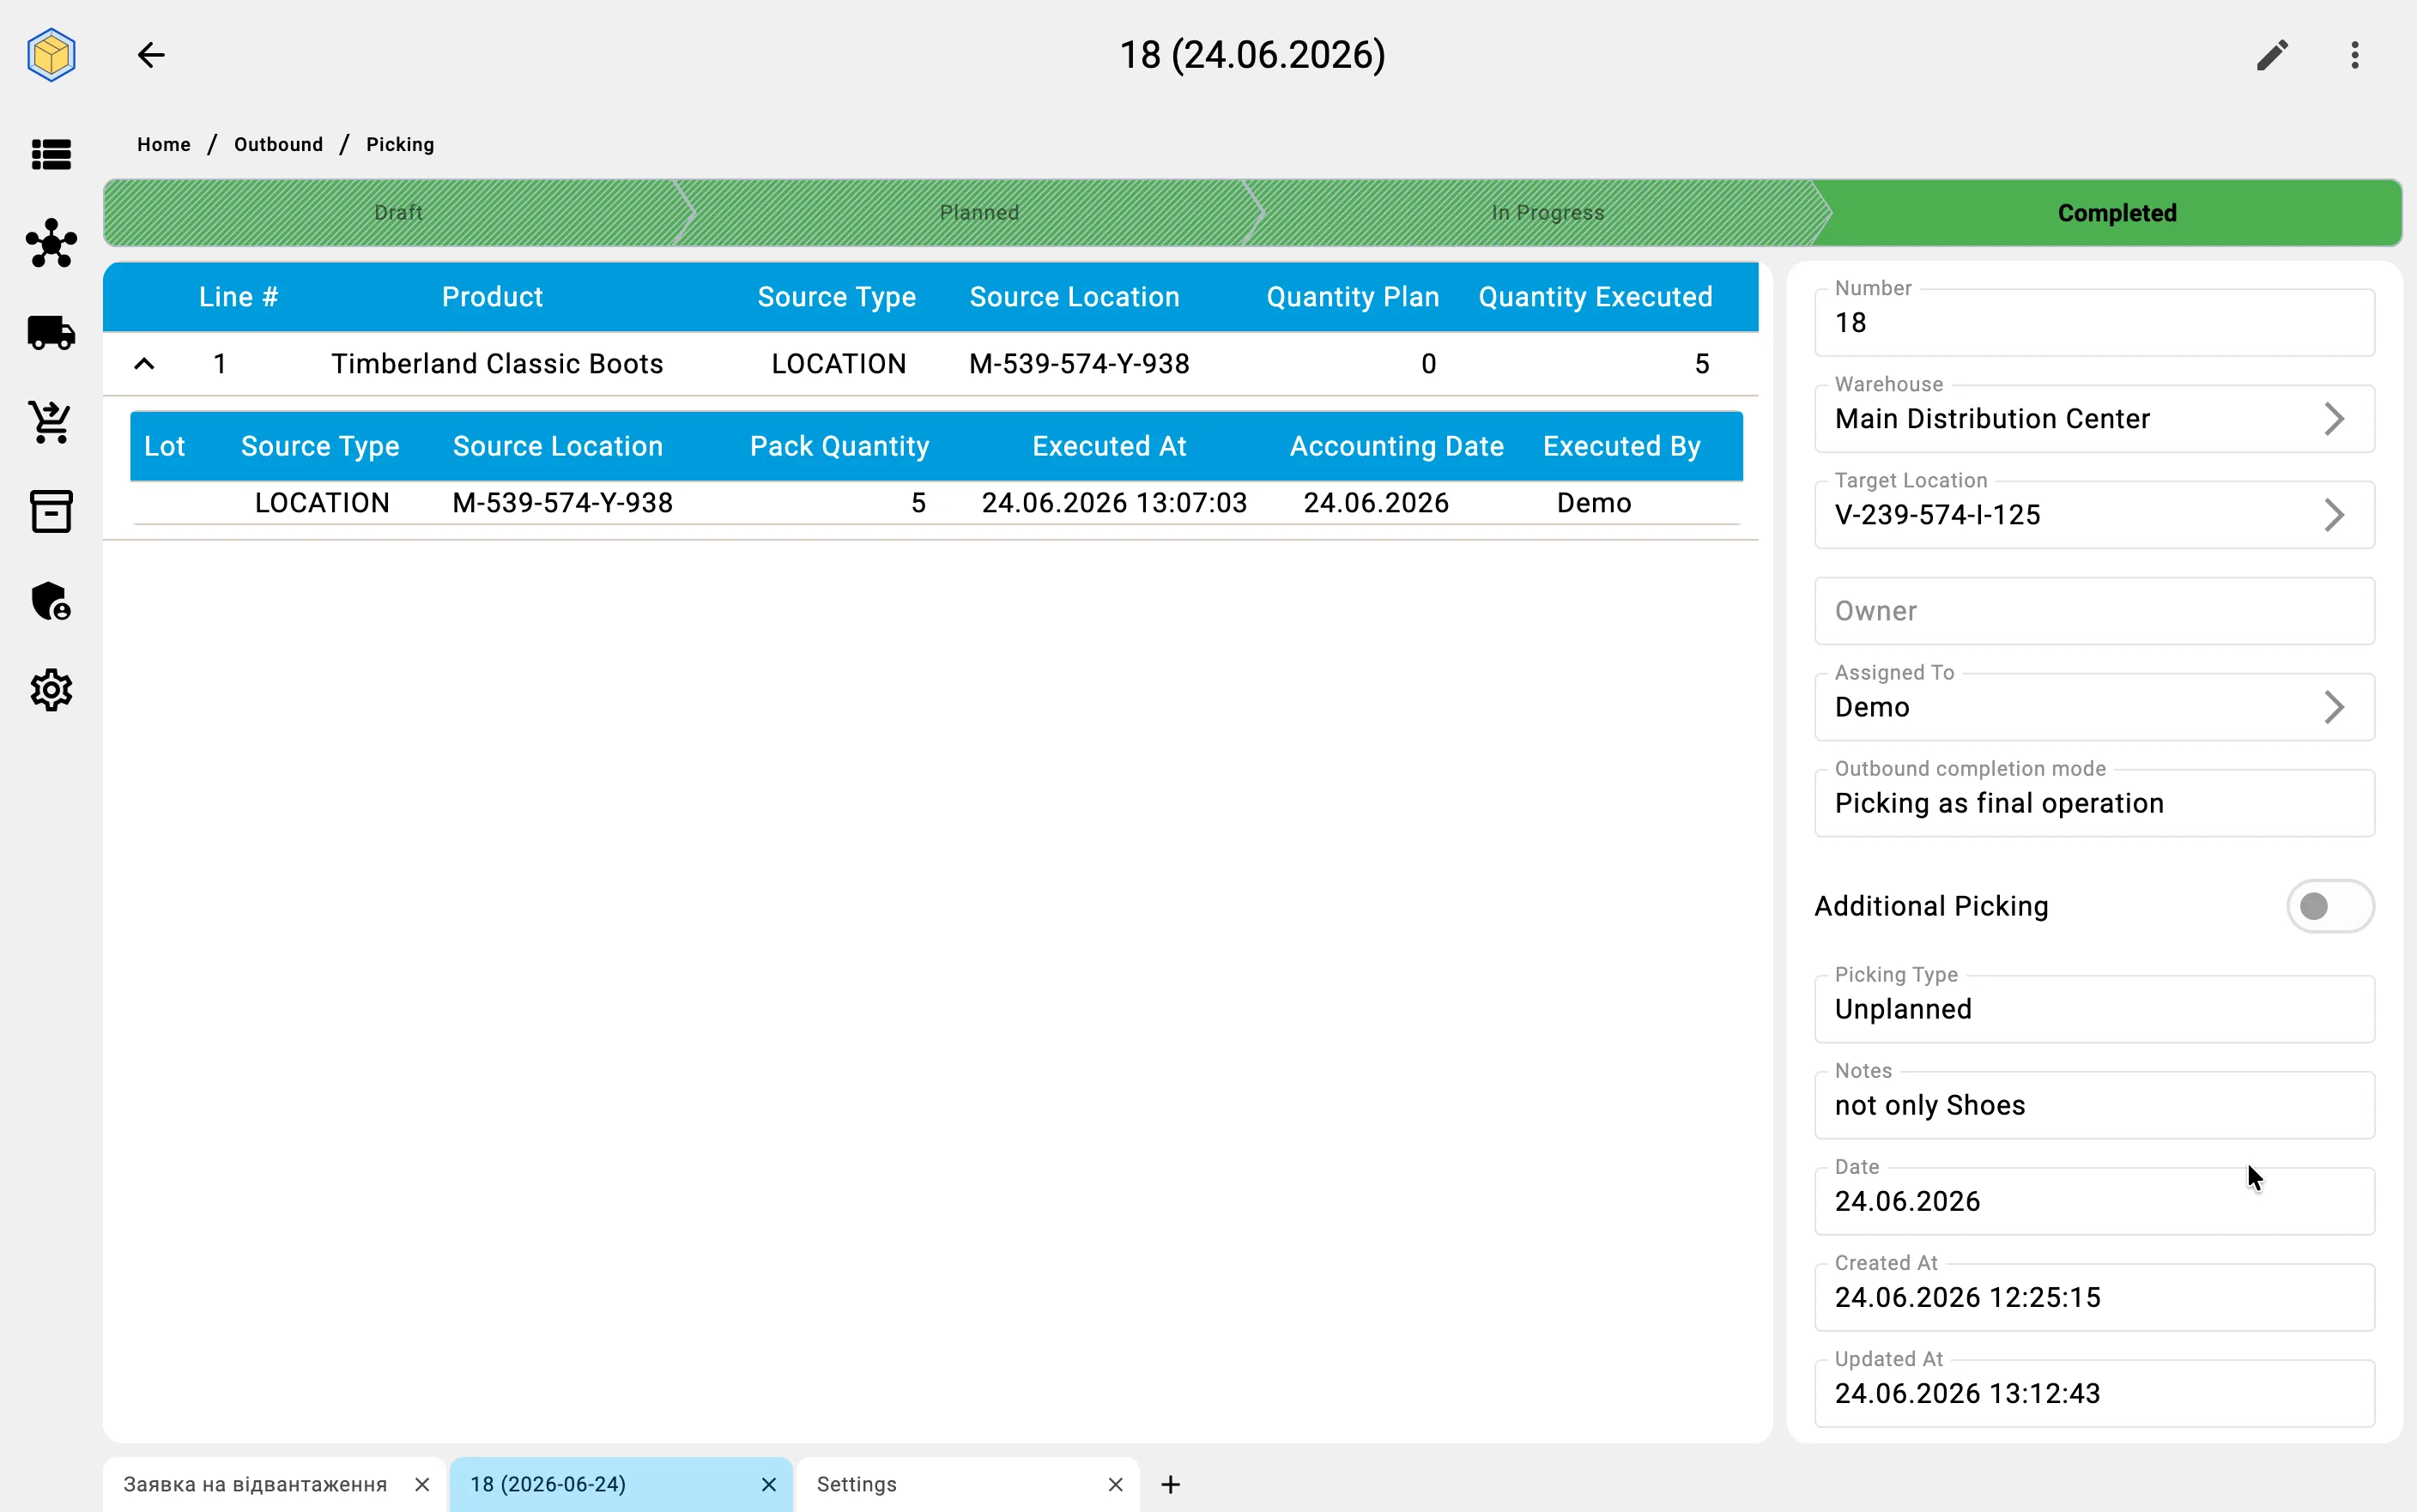Add a new tab with plus button

click(1170, 1484)
